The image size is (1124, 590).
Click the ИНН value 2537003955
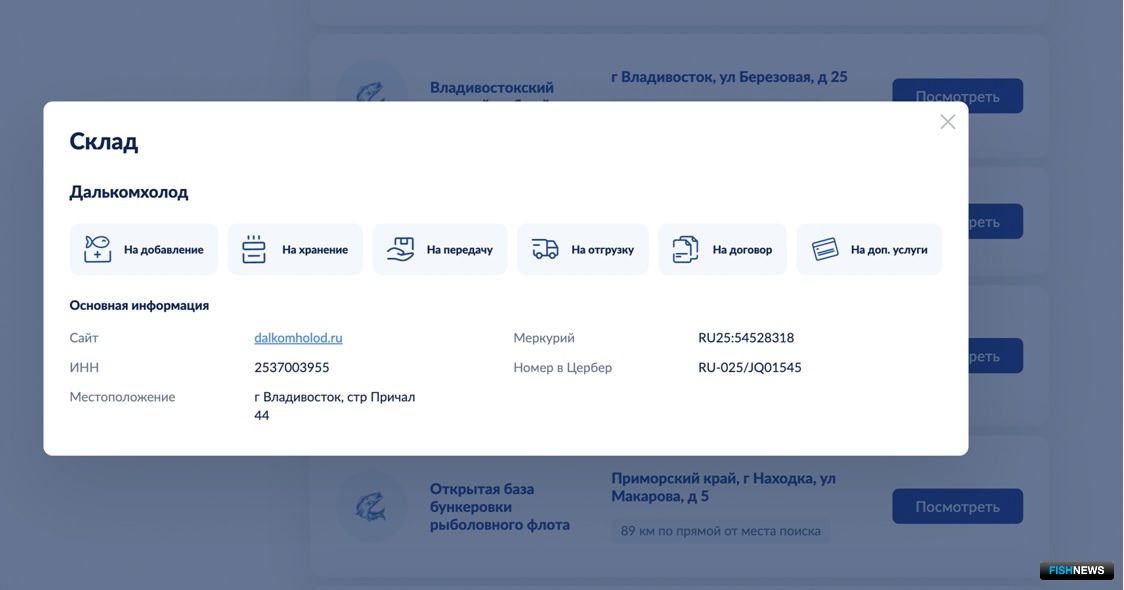[292, 368]
